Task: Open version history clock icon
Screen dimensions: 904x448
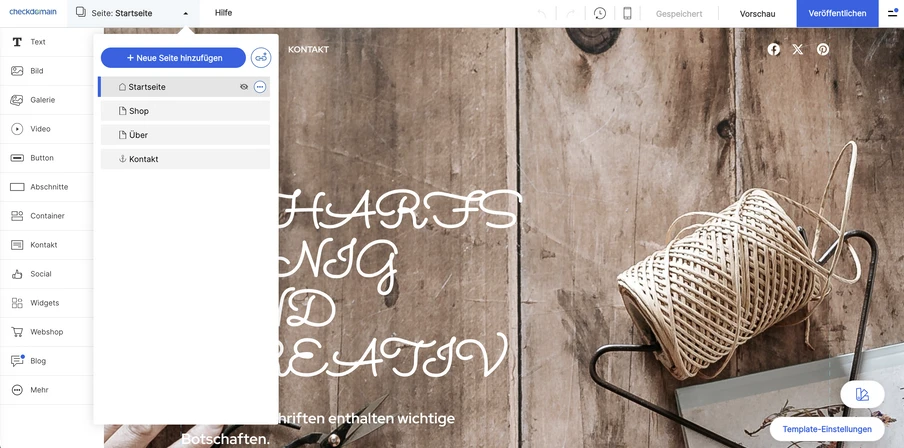Action: click(600, 14)
